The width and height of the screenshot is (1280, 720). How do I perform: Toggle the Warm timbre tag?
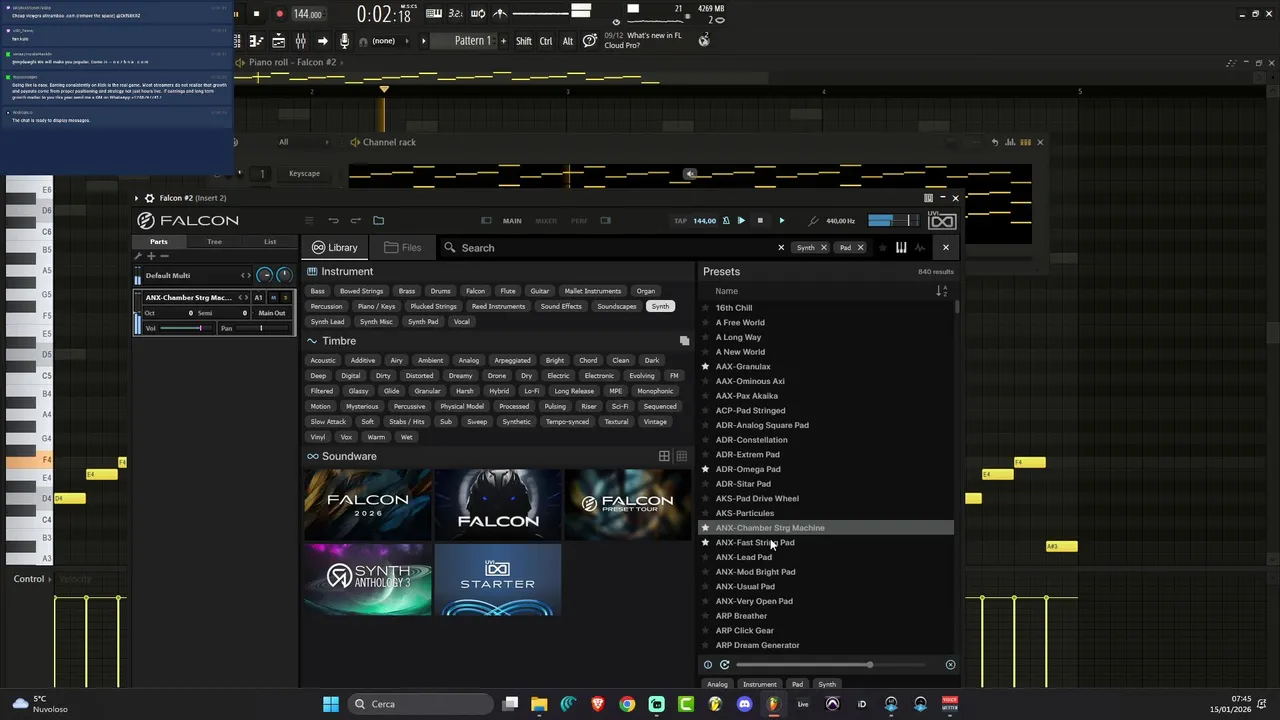tap(376, 437)
